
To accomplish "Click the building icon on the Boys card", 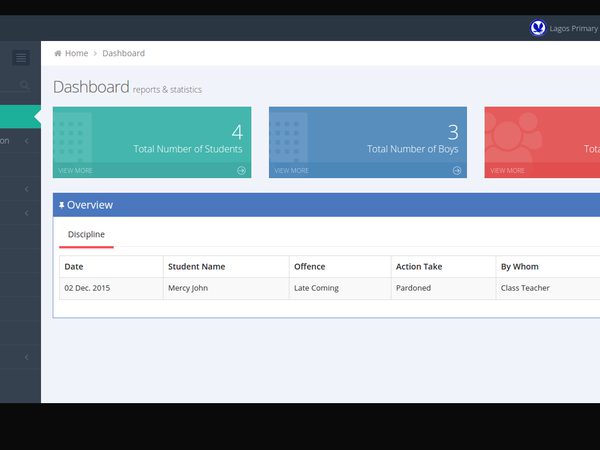I will [x=288, y=138].
